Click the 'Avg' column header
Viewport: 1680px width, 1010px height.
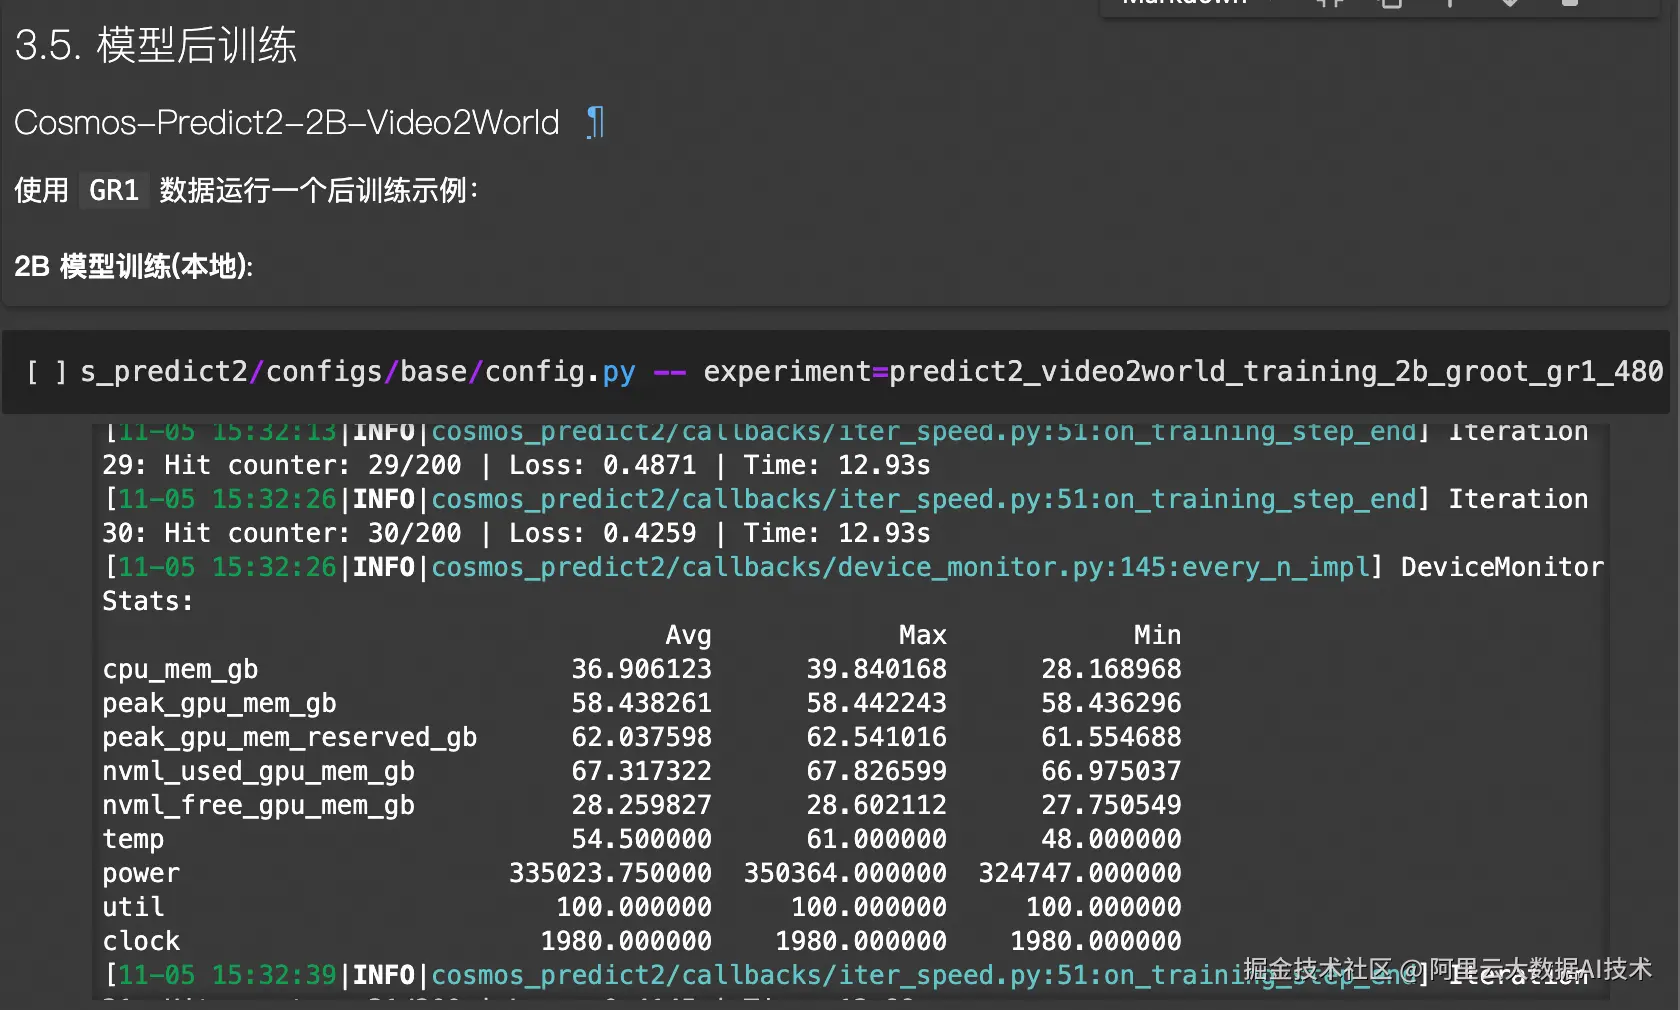[688, 636]
